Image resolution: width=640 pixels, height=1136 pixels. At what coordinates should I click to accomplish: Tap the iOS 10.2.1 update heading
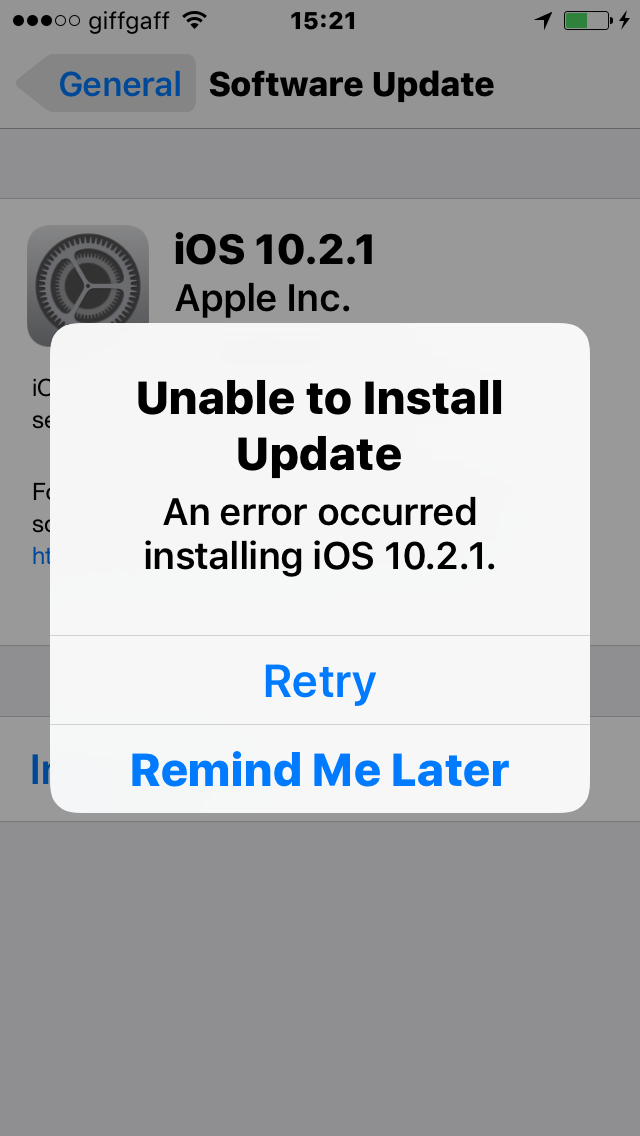274,250
